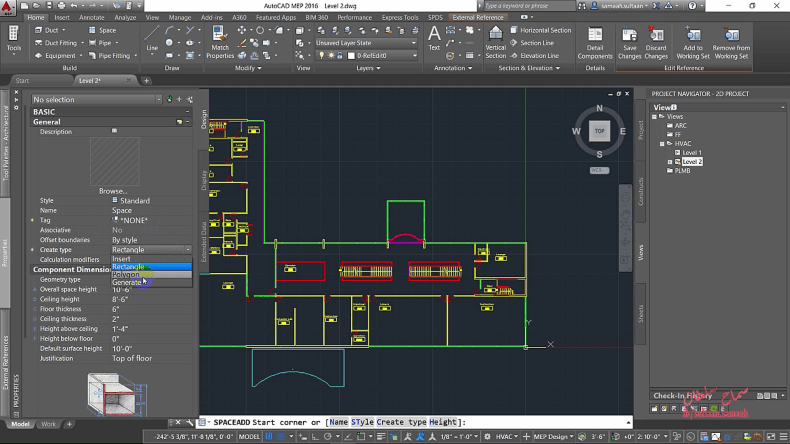Click the TOP face of ViewCube

click(x=599, y=131)
